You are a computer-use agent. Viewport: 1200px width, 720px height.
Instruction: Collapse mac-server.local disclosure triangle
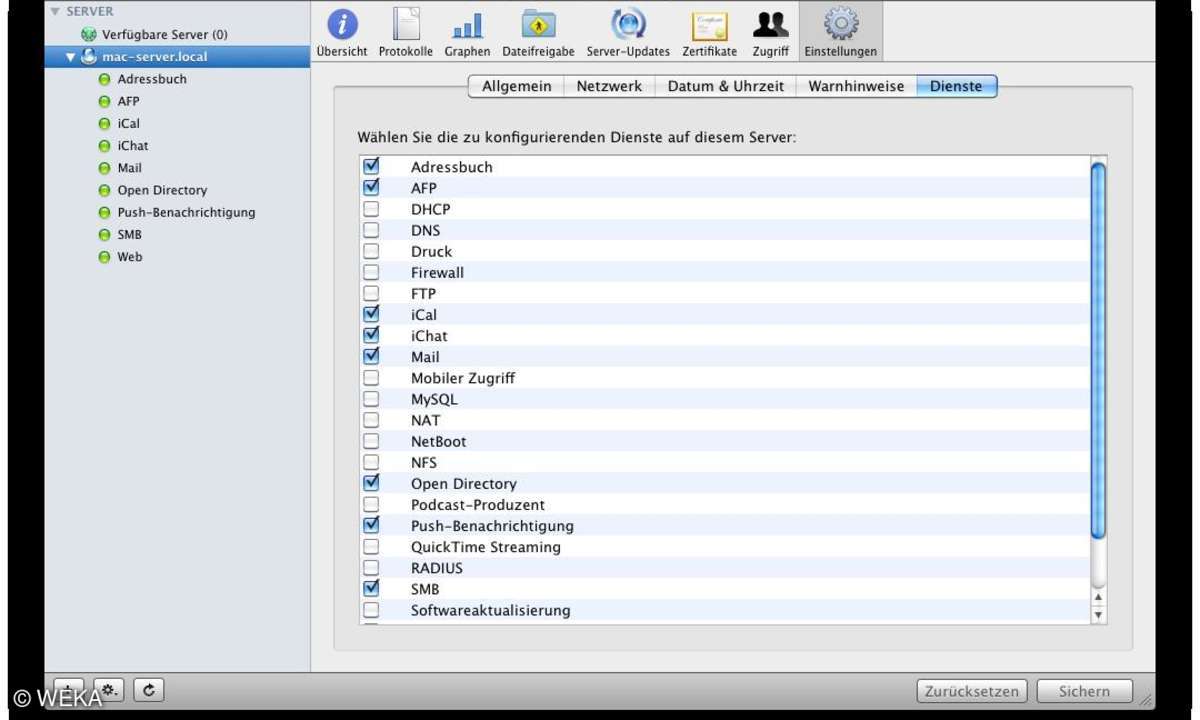71,57
